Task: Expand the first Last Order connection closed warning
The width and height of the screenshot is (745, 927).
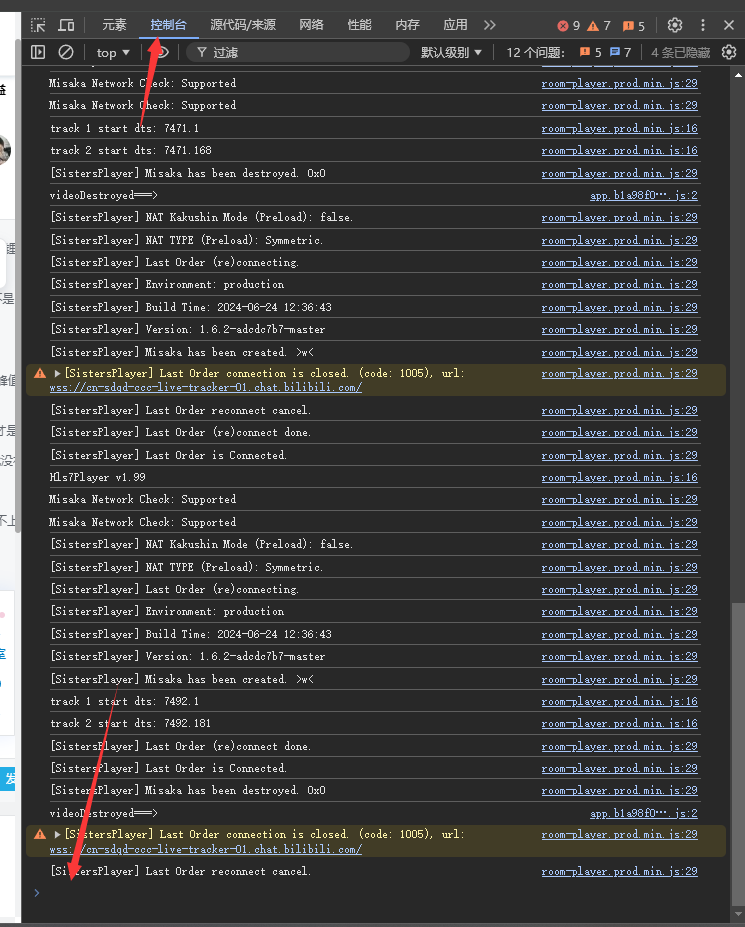Action: 58,373
